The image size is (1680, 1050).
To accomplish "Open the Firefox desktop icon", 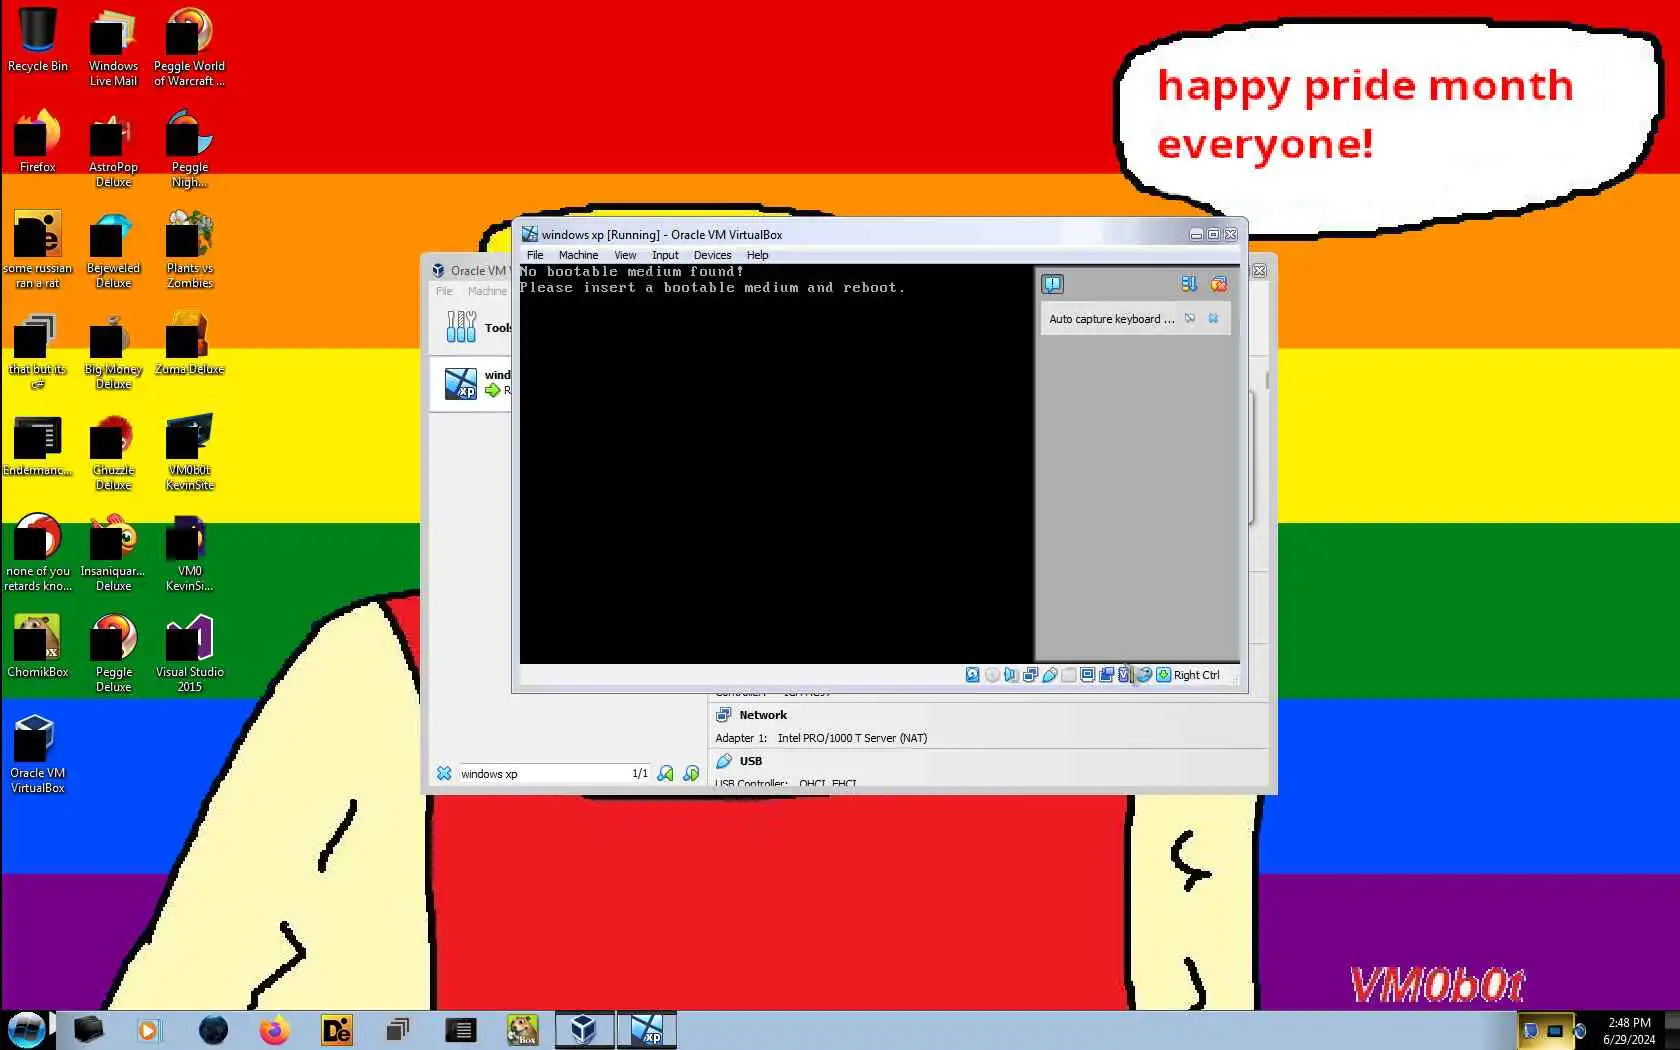I will [37, 141].
